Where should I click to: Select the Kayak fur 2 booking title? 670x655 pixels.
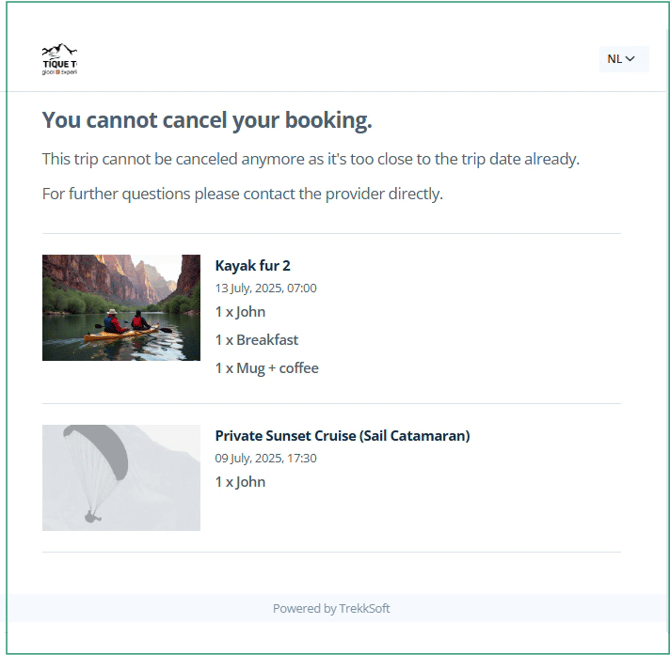[x=252, y=266]
